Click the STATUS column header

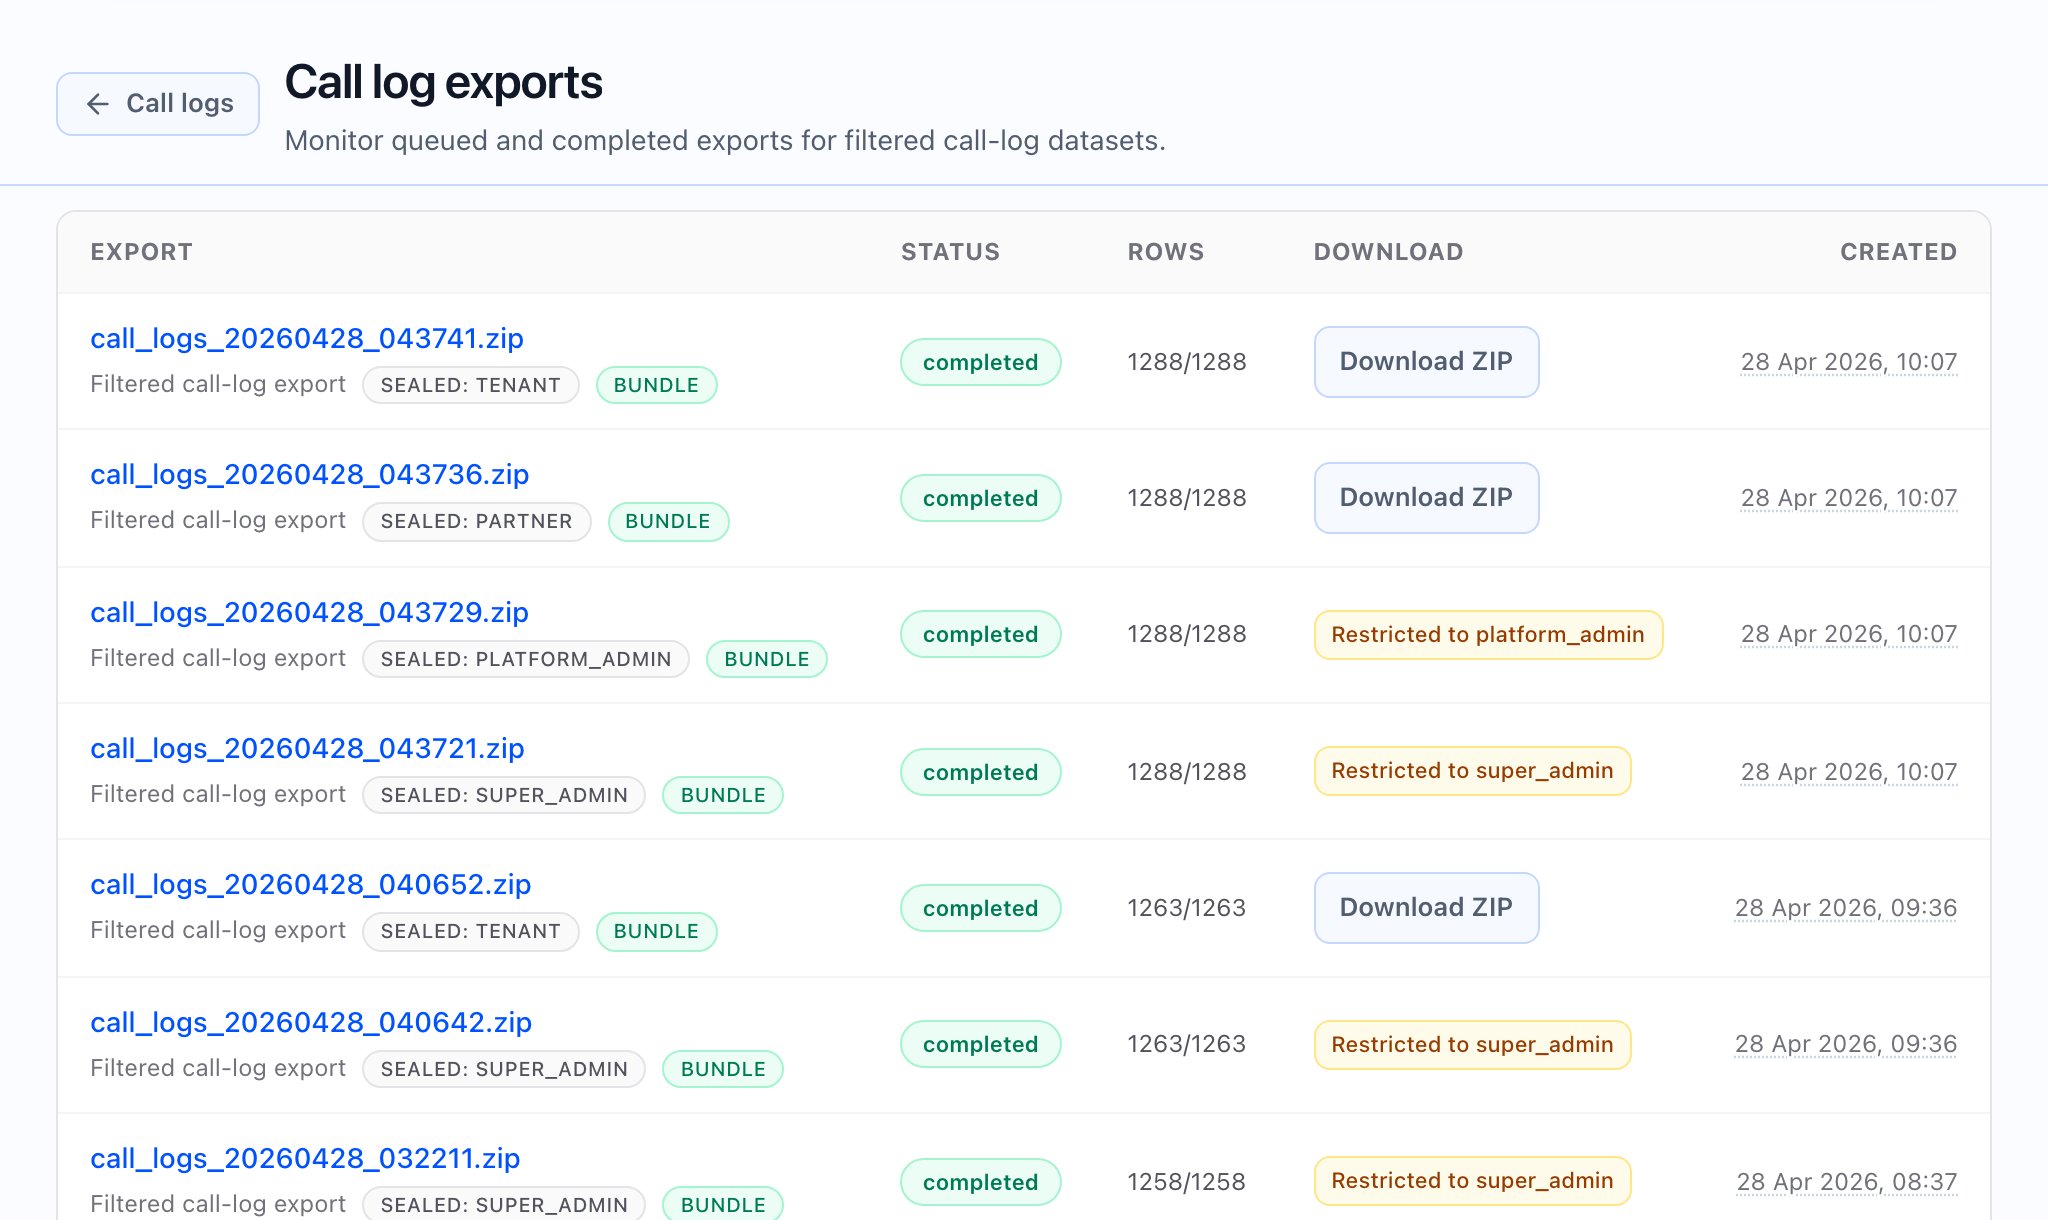click(950, 252)
